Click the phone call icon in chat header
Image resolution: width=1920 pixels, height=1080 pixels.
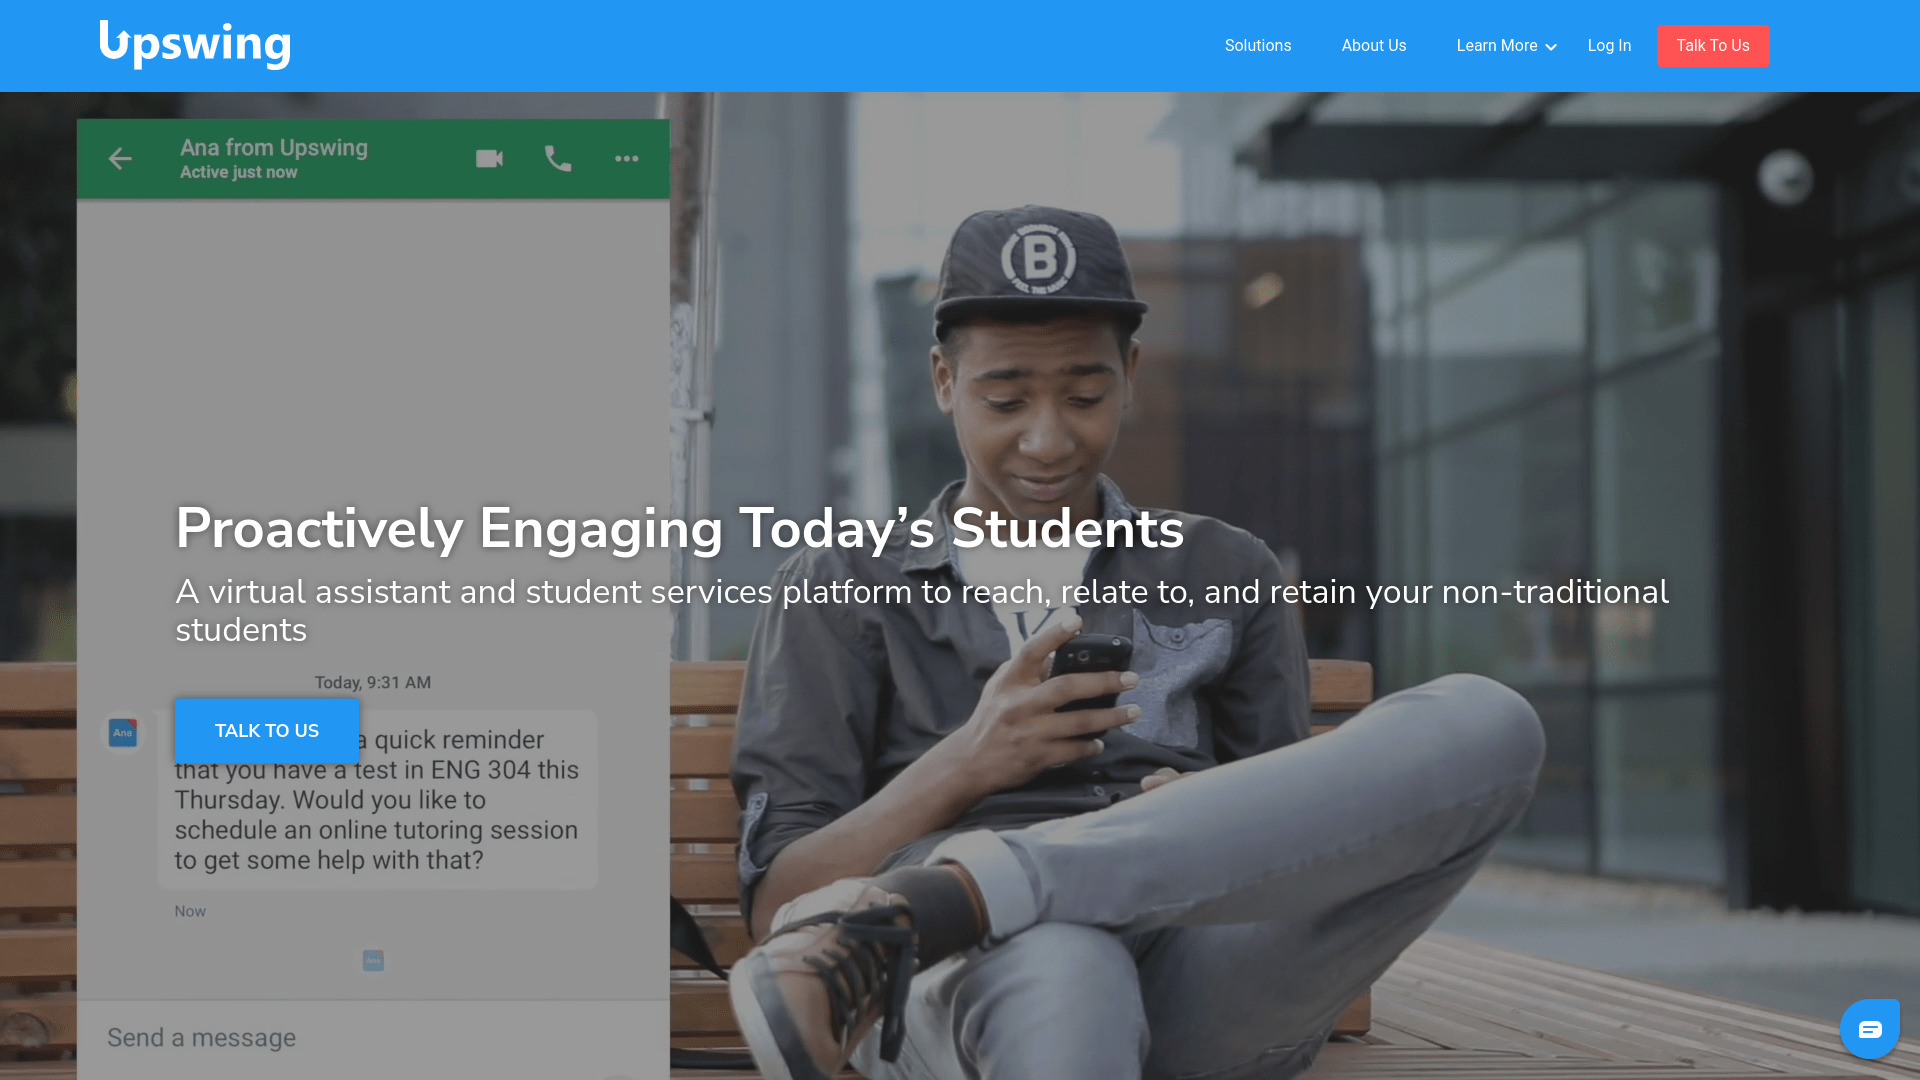(x=558, y=159)
